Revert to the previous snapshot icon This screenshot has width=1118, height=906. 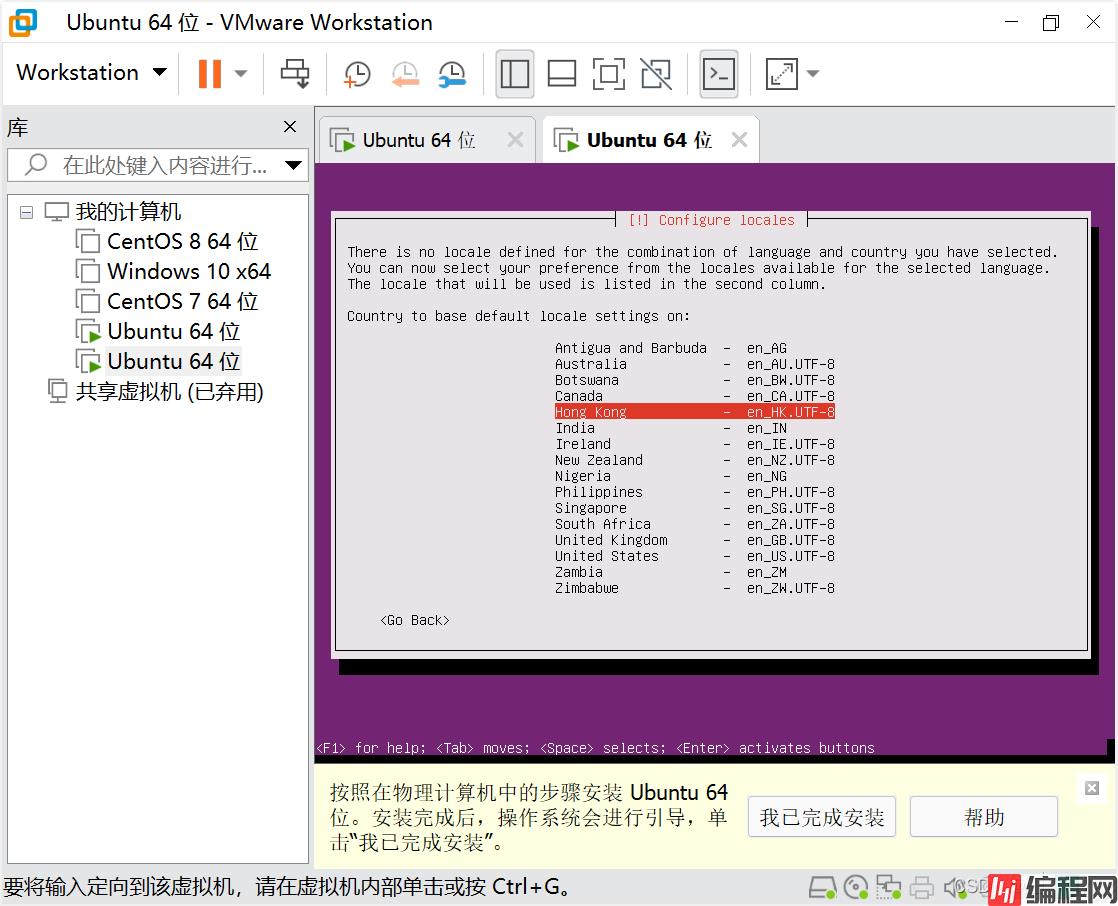[404, 73]
